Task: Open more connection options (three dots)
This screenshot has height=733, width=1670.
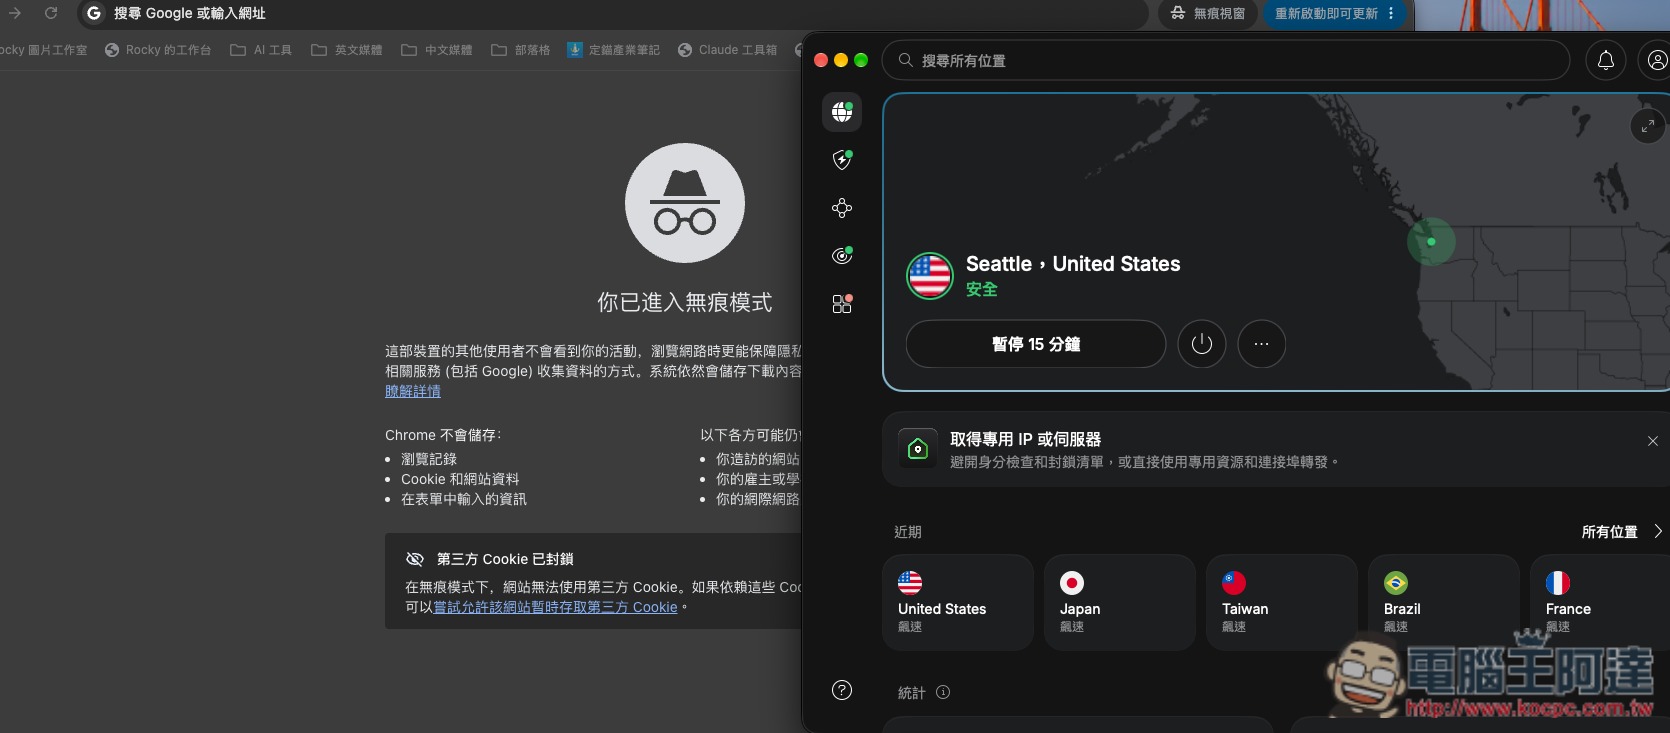Action: (1262, 344)
